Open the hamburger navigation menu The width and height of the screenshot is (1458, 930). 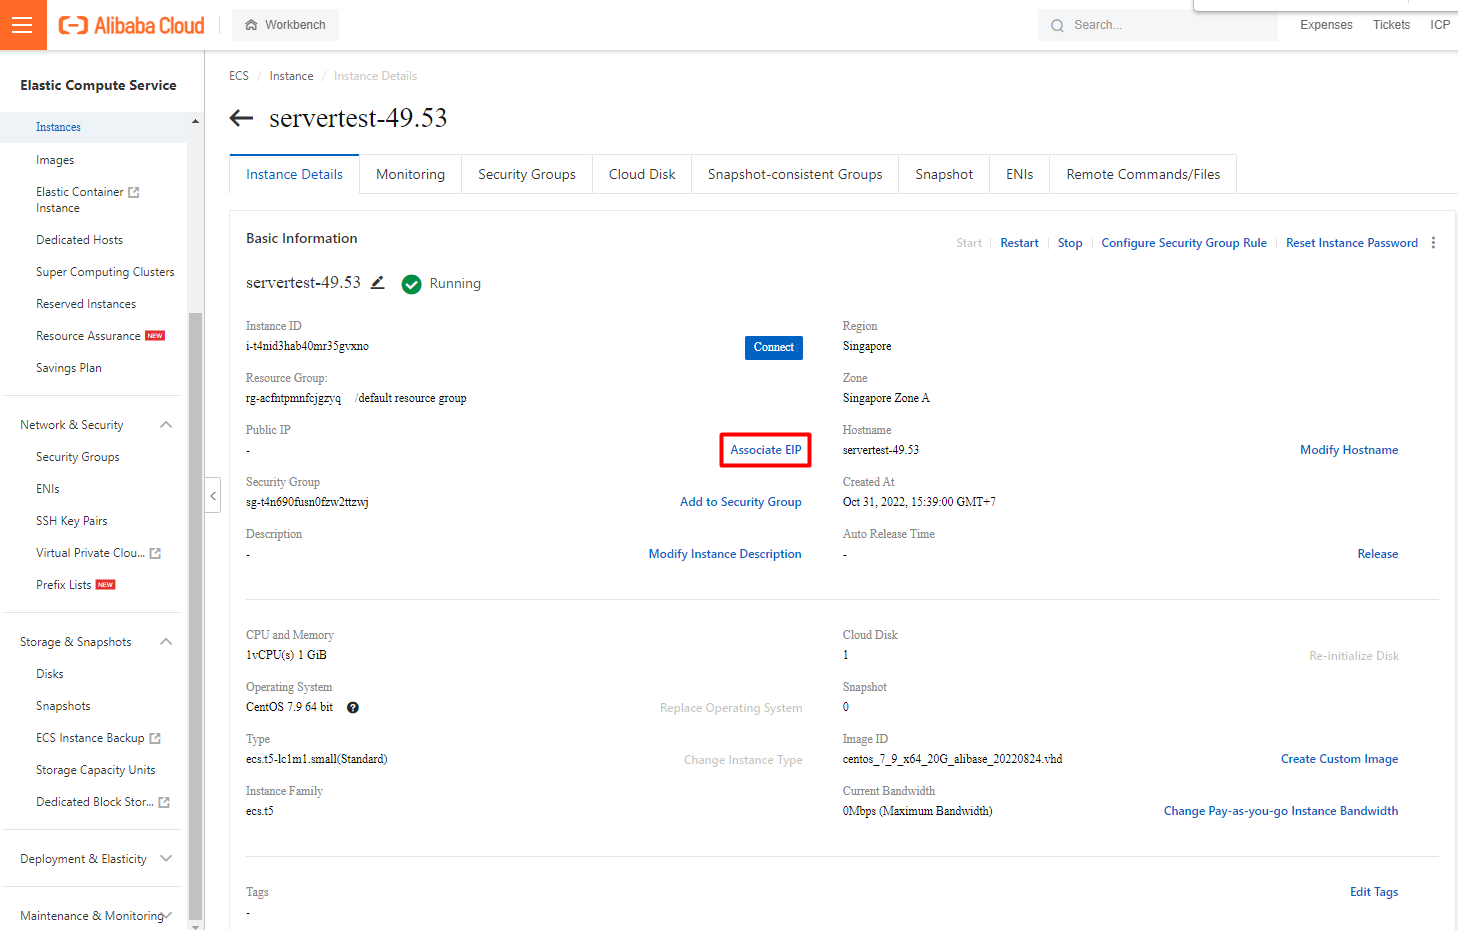pyautogui.click(x=22, y=25)
